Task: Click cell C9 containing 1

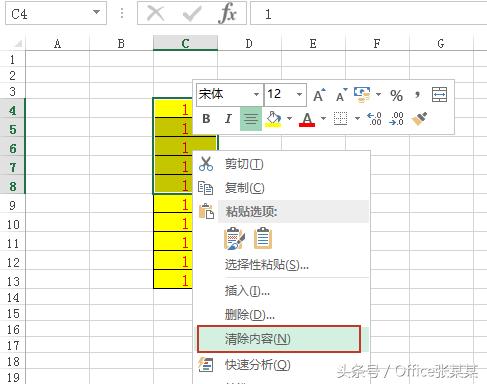Action: 173,204
